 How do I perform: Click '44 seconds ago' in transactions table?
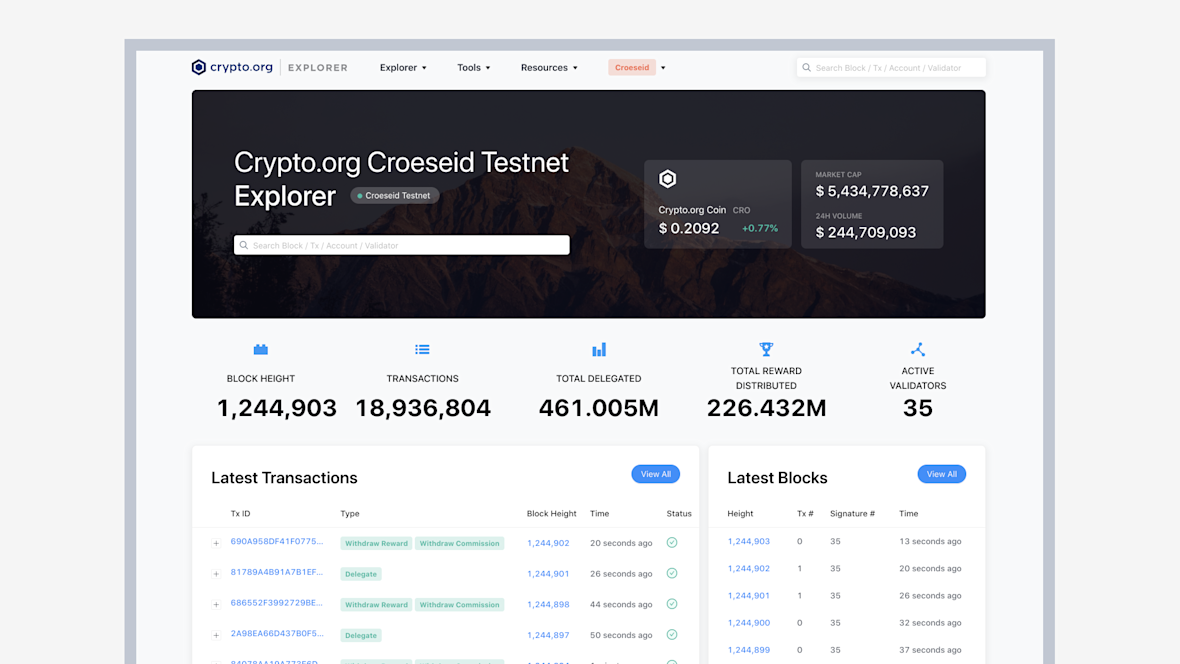point(621,605)
